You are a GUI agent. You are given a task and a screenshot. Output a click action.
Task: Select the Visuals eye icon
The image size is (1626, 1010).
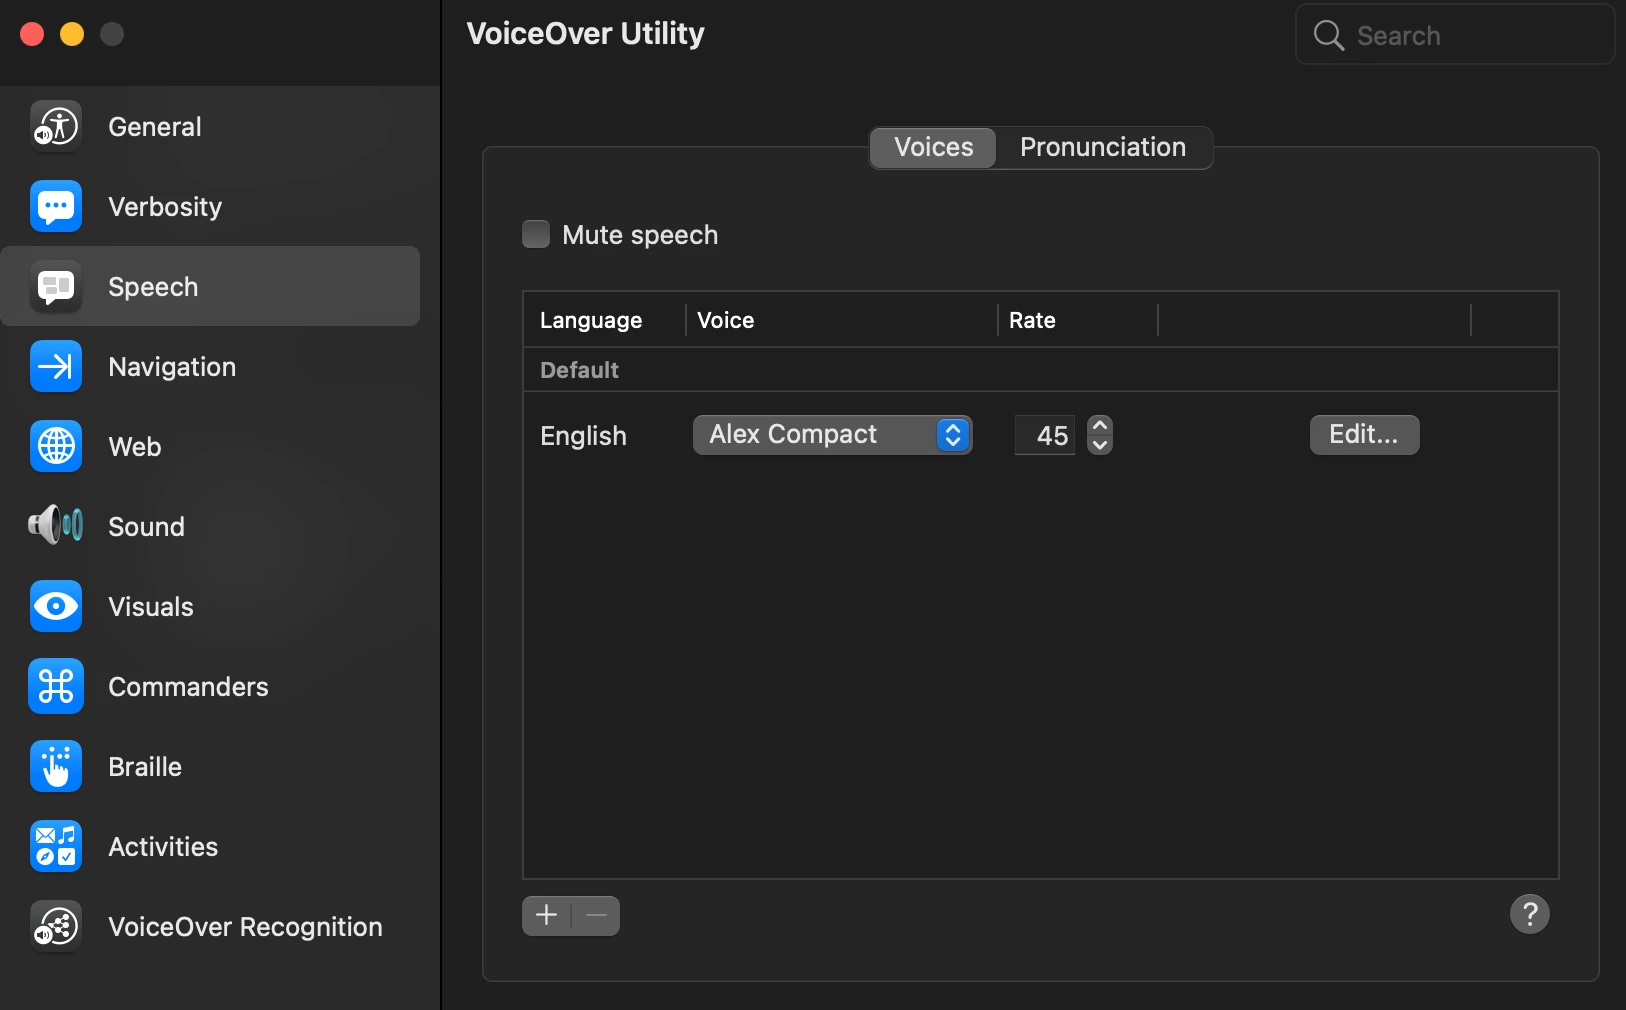(56, 607)
